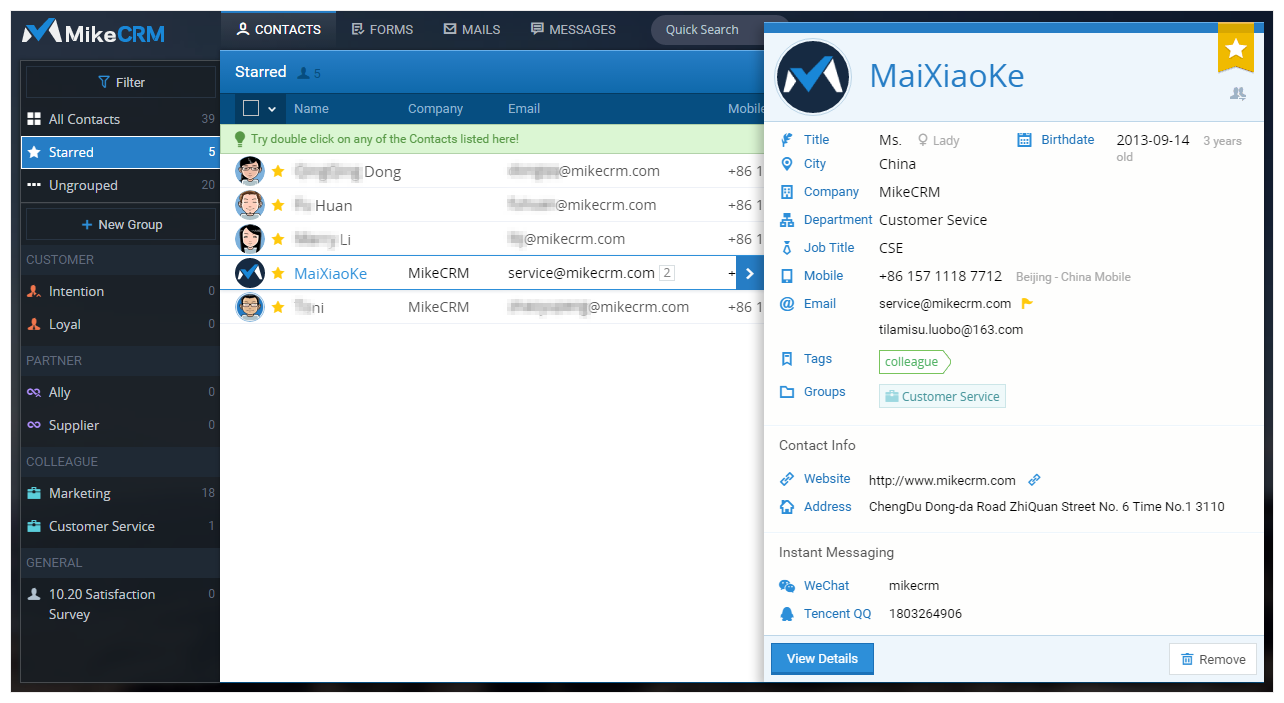The width and height of the screenshot is (1284, 703).
Task: Open the 10.20 Satisfaction Survey group
Action: 120,604
